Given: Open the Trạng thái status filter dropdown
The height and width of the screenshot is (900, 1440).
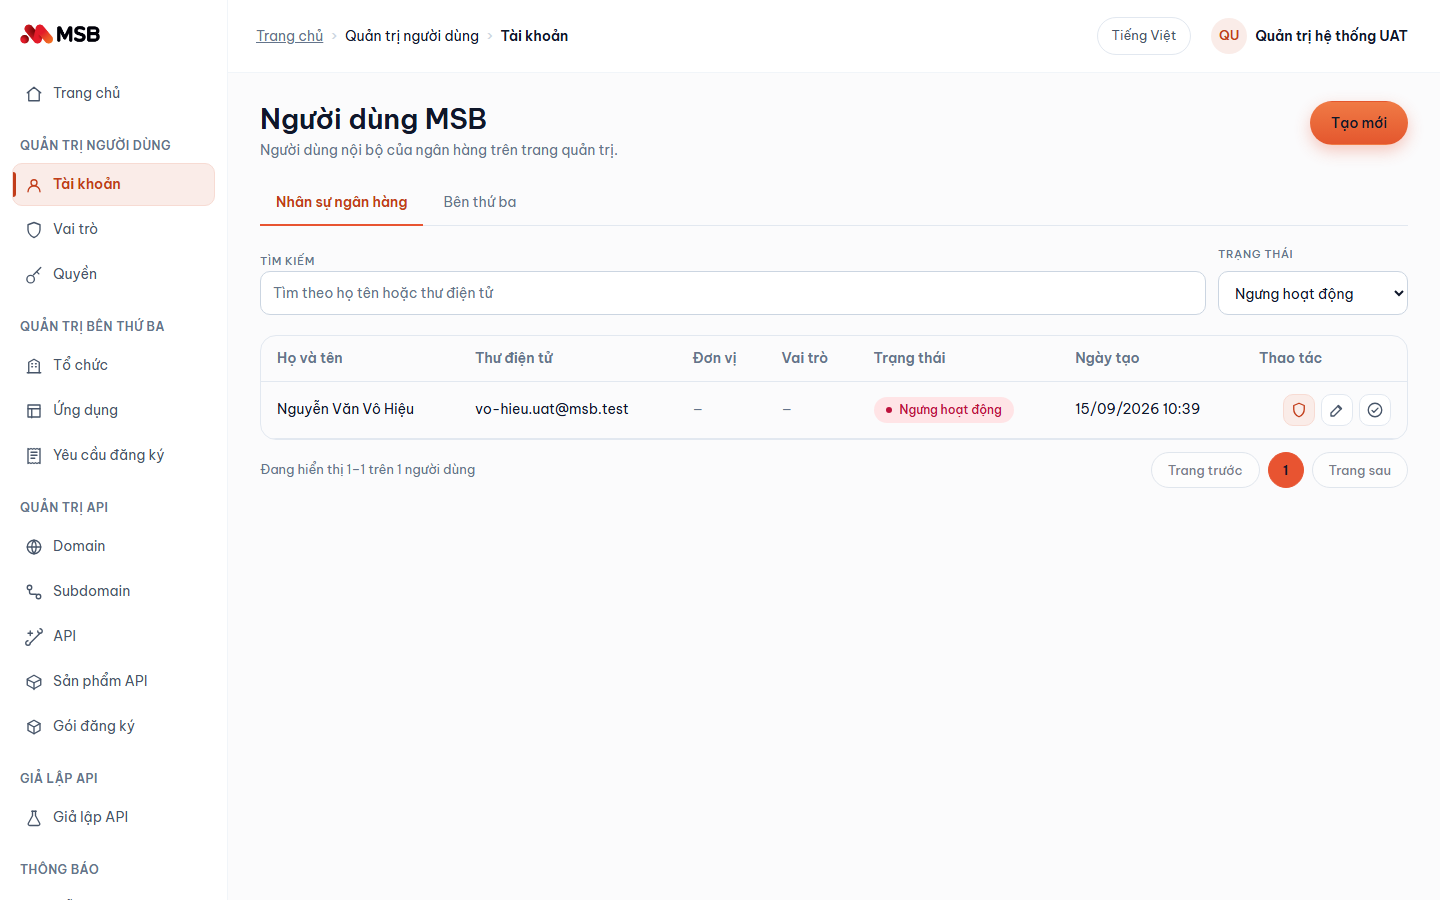Looking at the screenshot, I should click(x=1313, y=293).
